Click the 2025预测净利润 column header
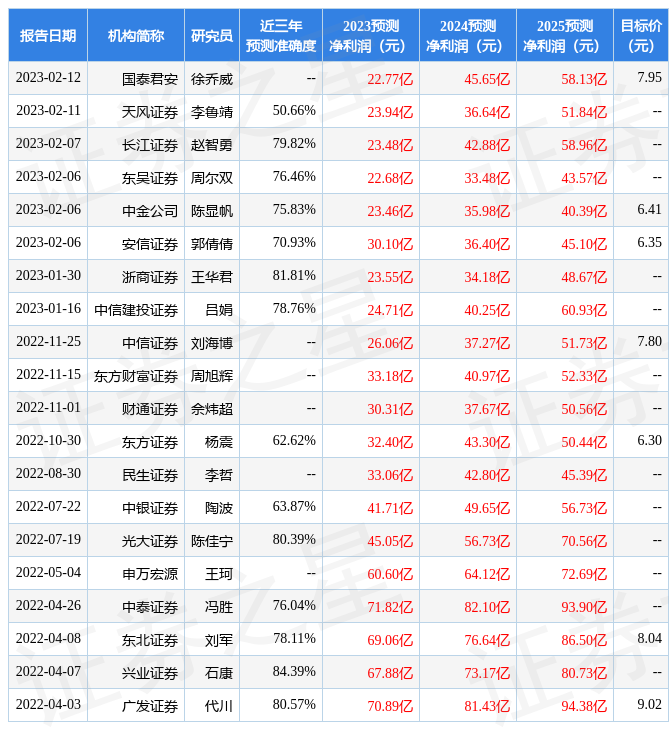The height and width of the screenshot is (730, 669). 565,35
